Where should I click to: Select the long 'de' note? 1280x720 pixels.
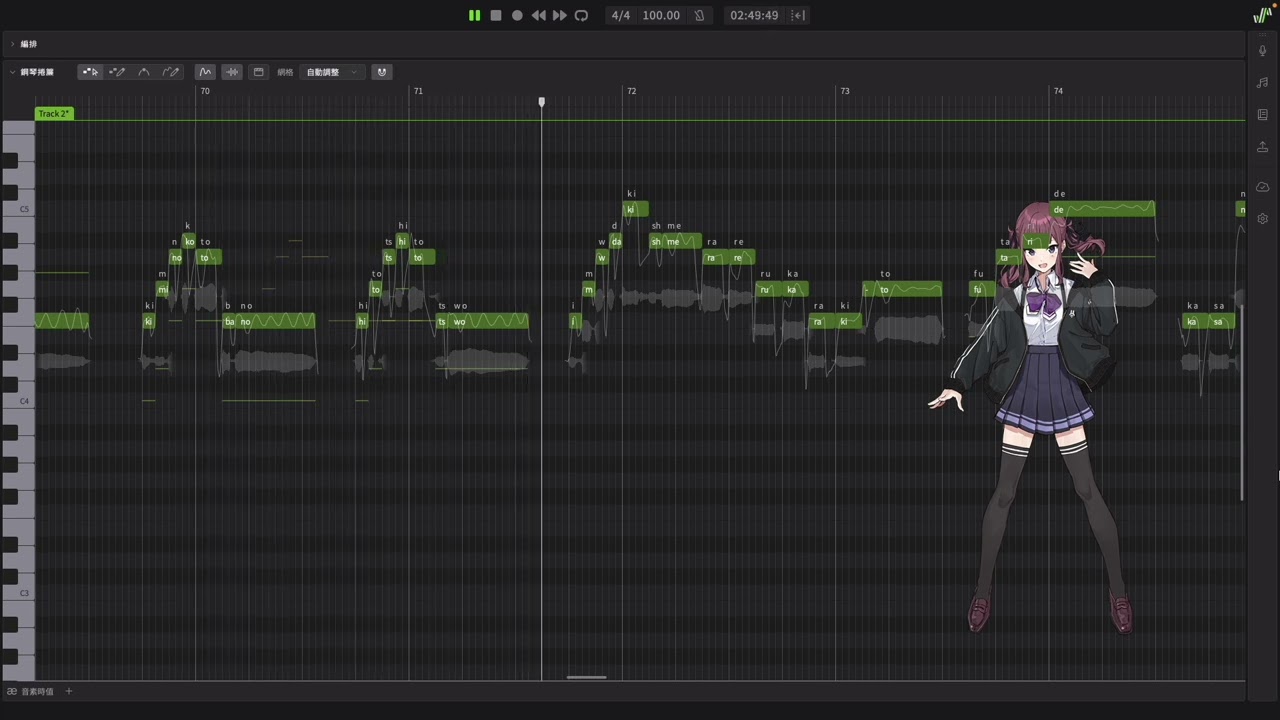point(1102,209)
